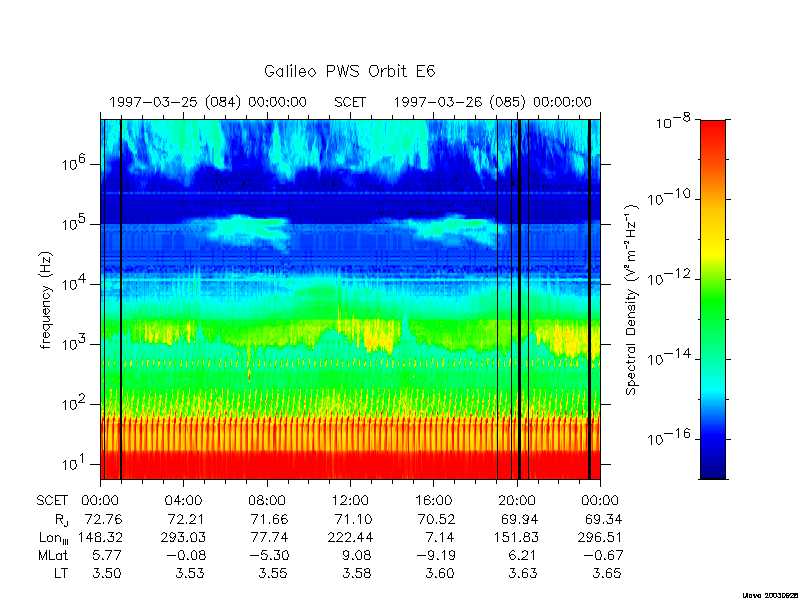Click the RJ value 69.94
The height and width of the screenshot is (600, 800).
tap(519, 519)
